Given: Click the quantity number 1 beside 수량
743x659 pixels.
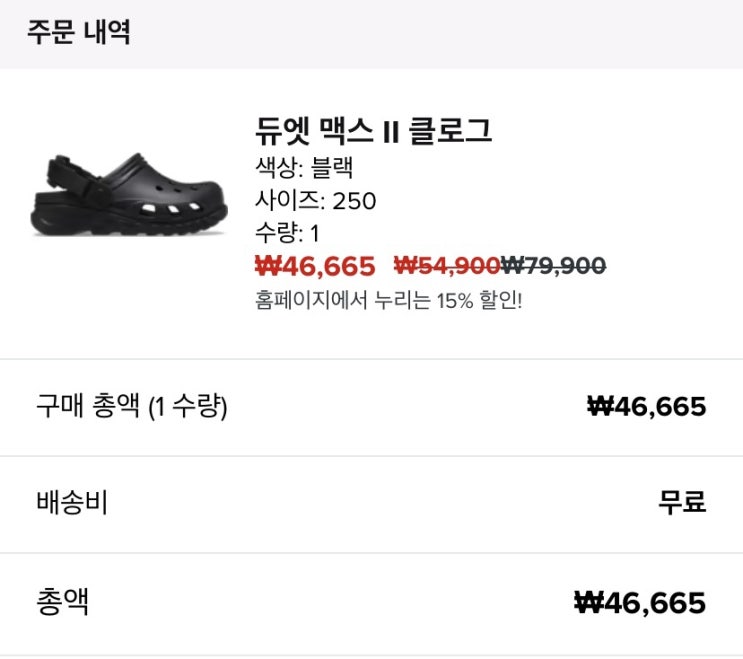Looking at the screenshot, I should tap(314, 233).
